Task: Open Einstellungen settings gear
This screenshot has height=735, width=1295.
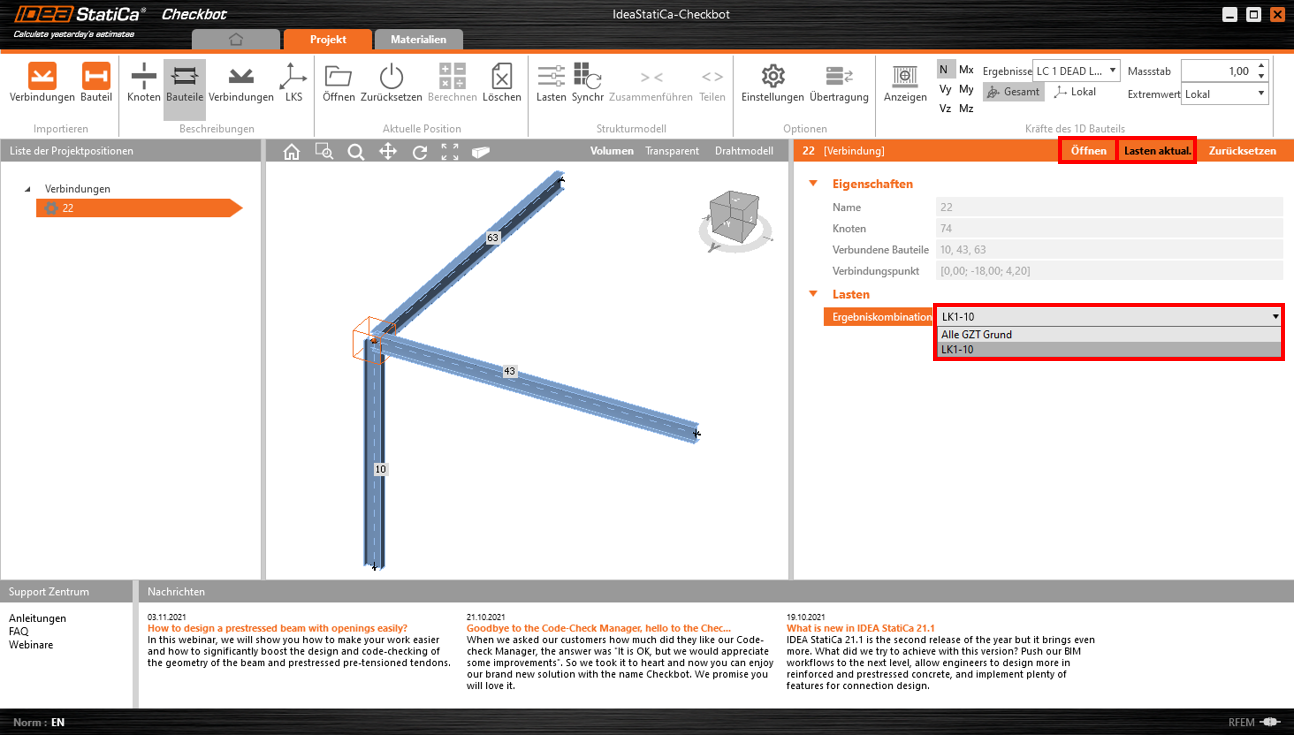Action: pos(772,83)
